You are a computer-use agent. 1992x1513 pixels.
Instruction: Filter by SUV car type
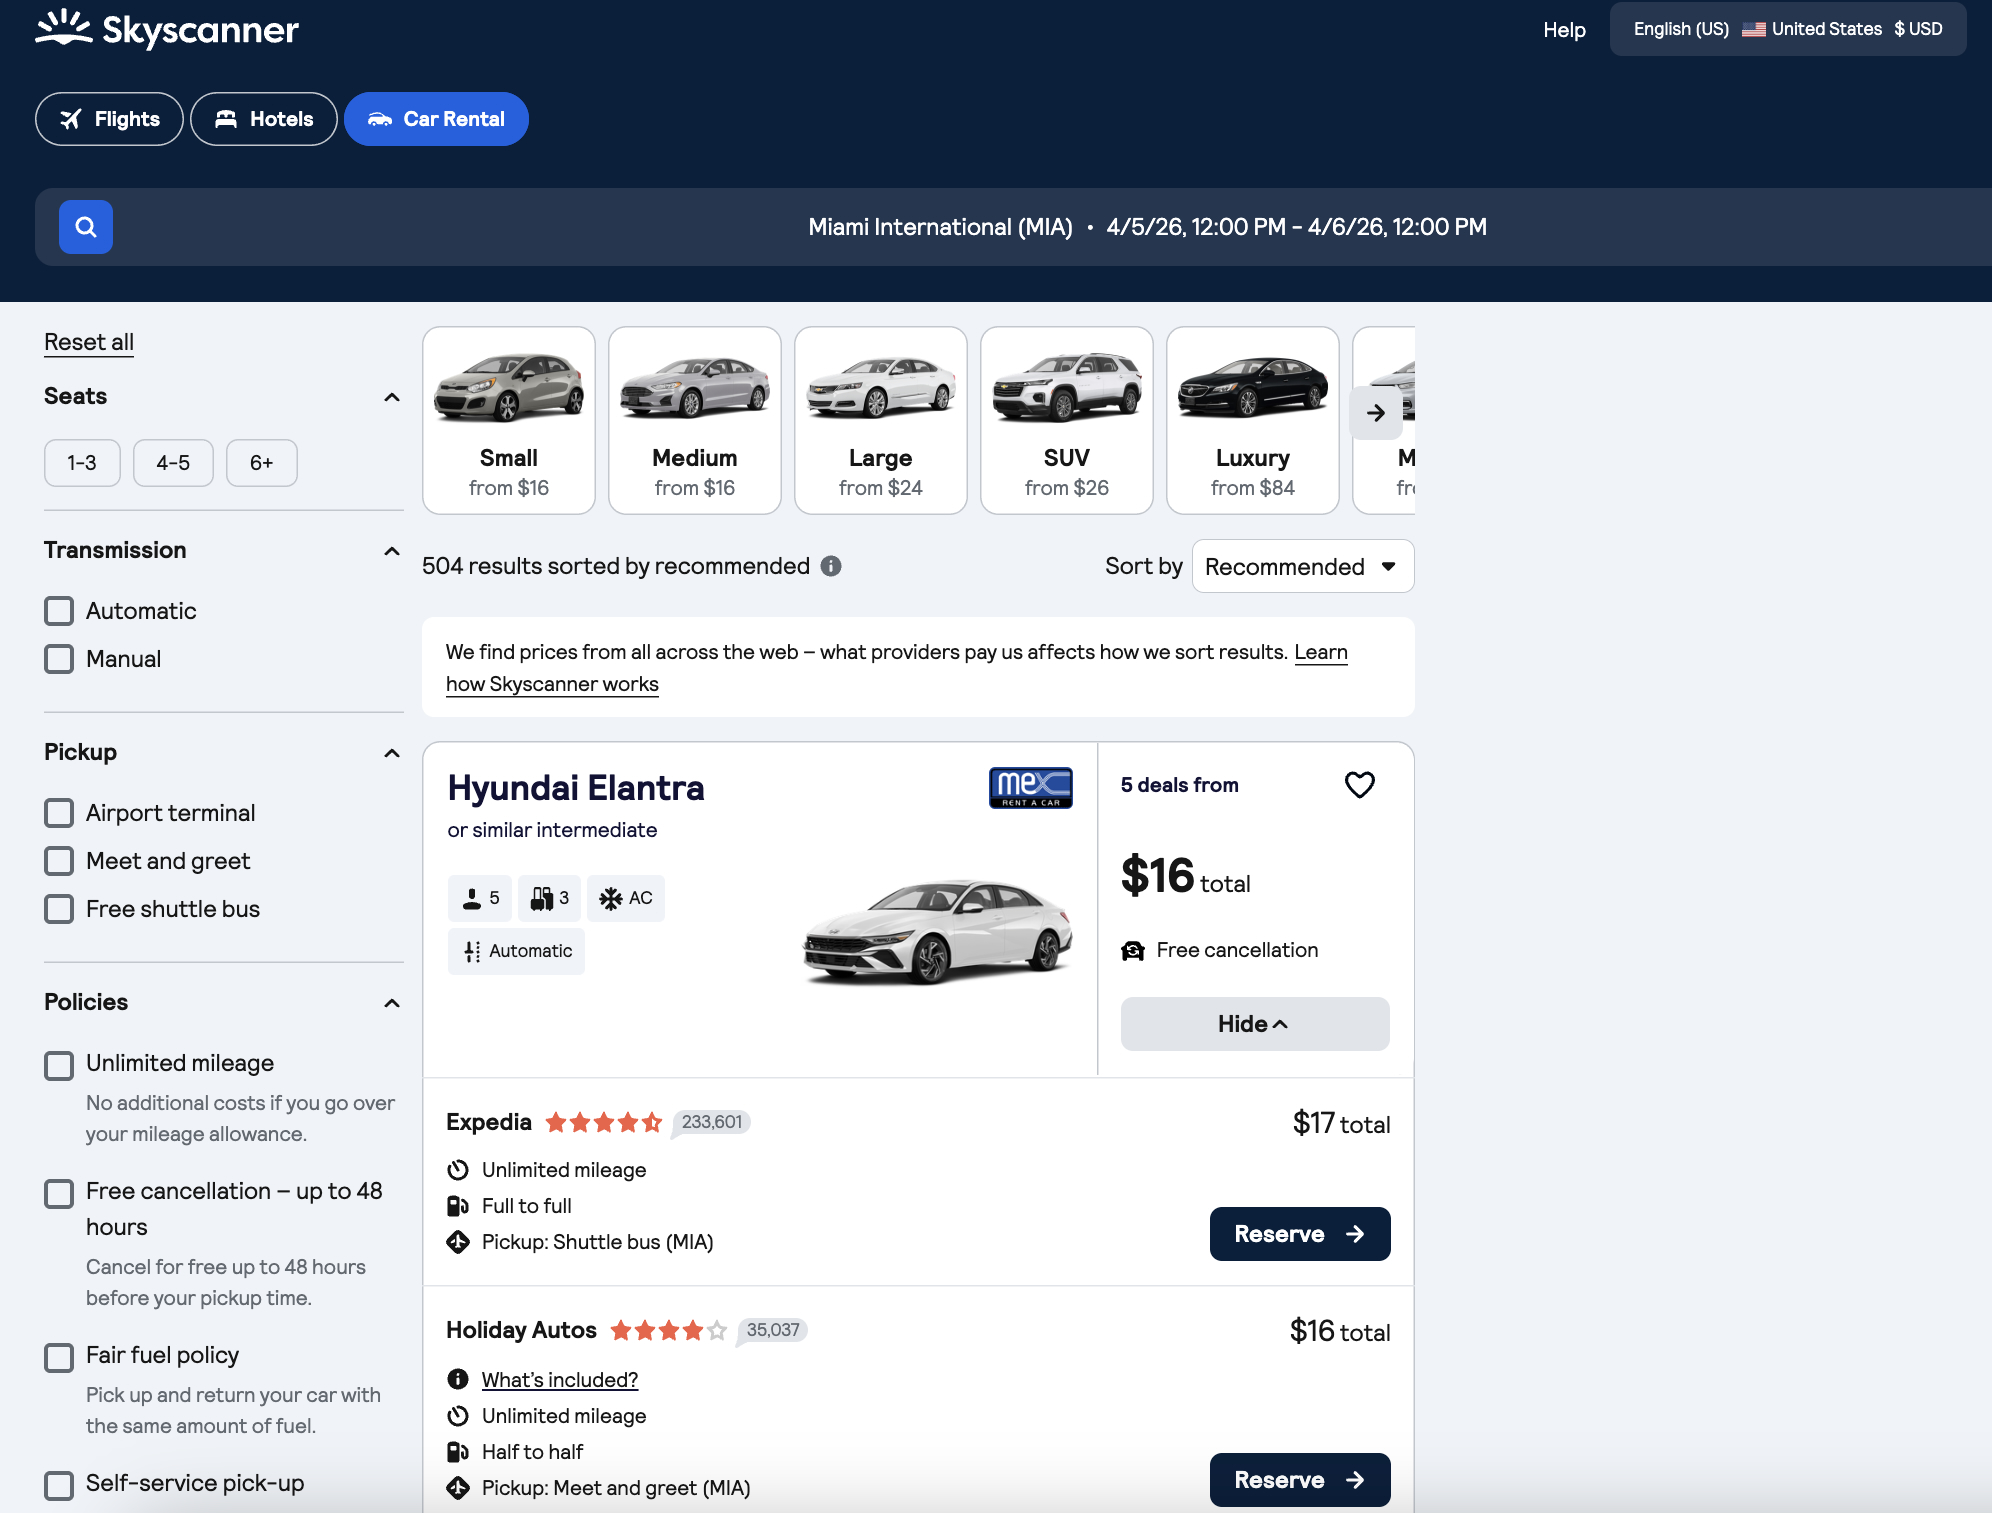click(1067, 420)
